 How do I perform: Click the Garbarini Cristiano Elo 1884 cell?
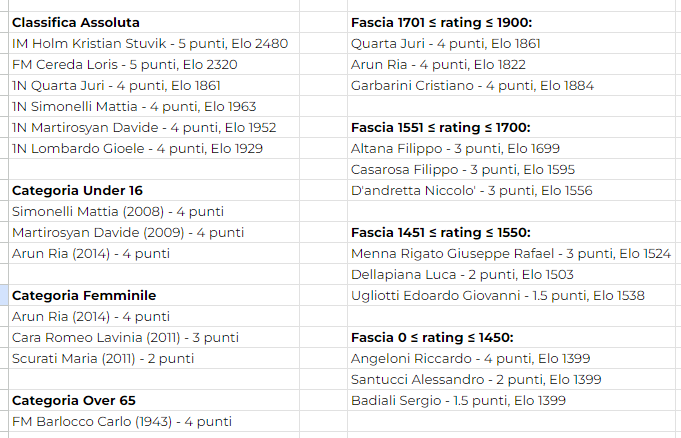pyautogui.click(x=512, y=86)
